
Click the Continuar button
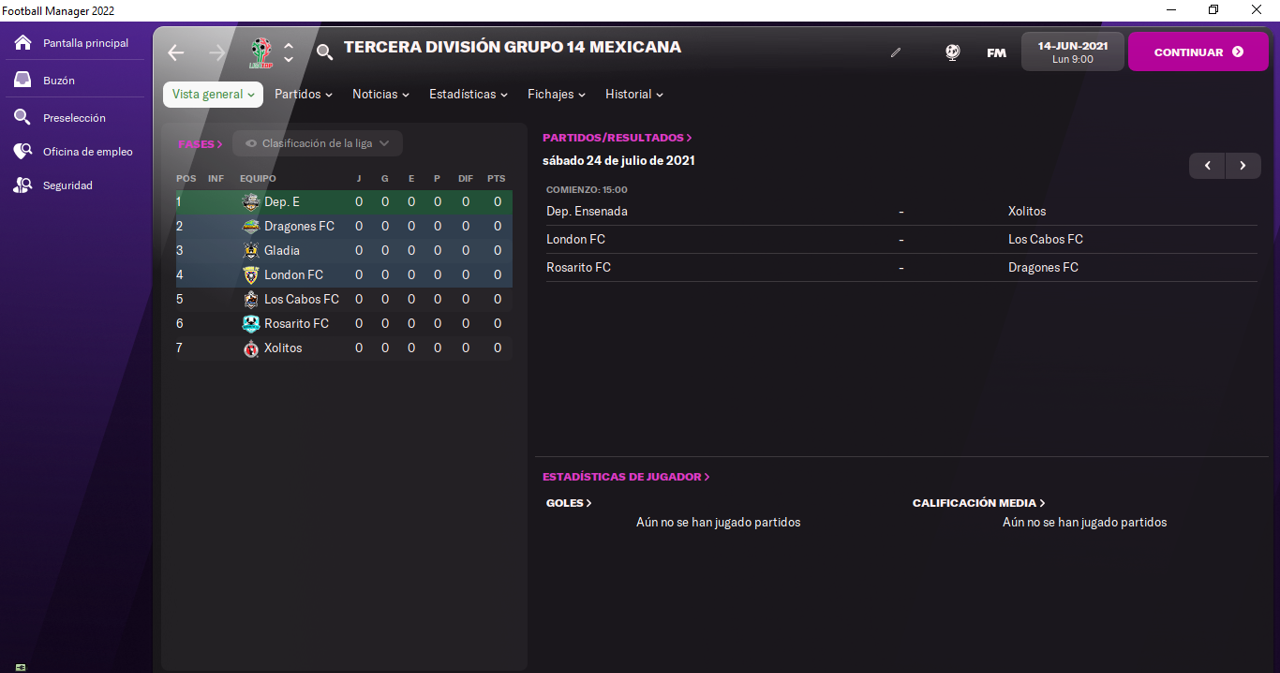[x=1198, y=52]
